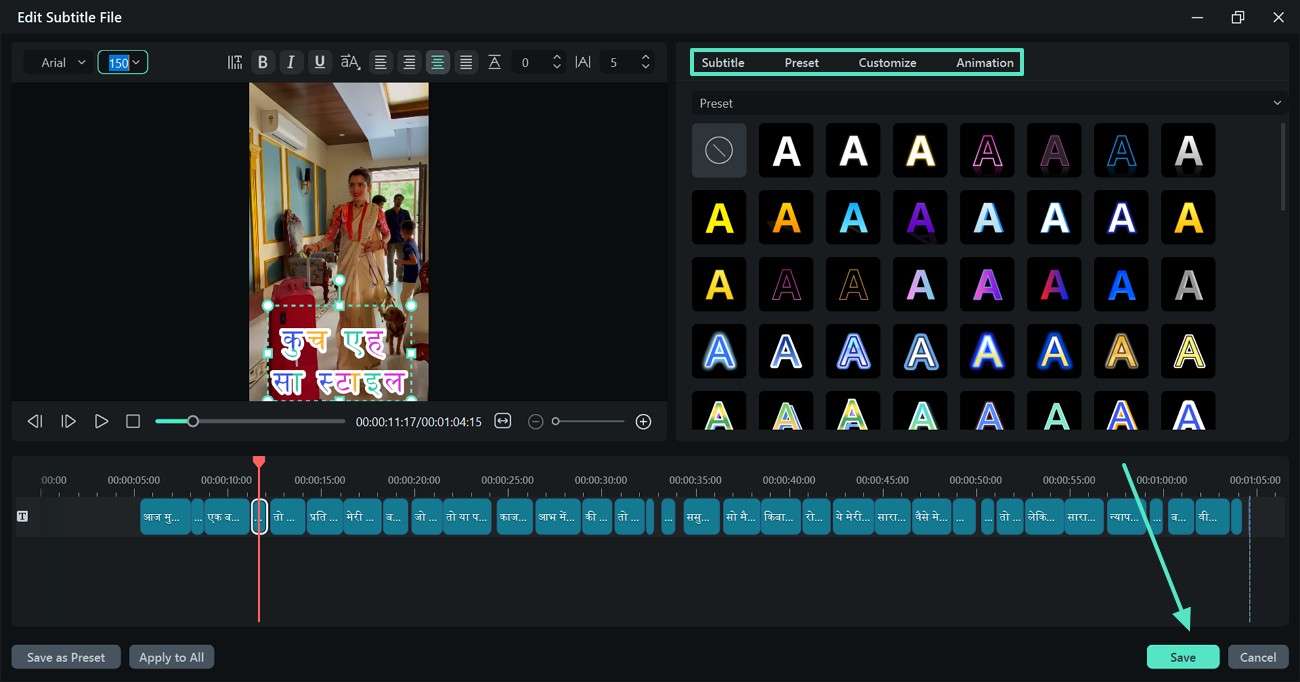Click the line spacing icon
1300x682 pixels.
click(494, 62)
